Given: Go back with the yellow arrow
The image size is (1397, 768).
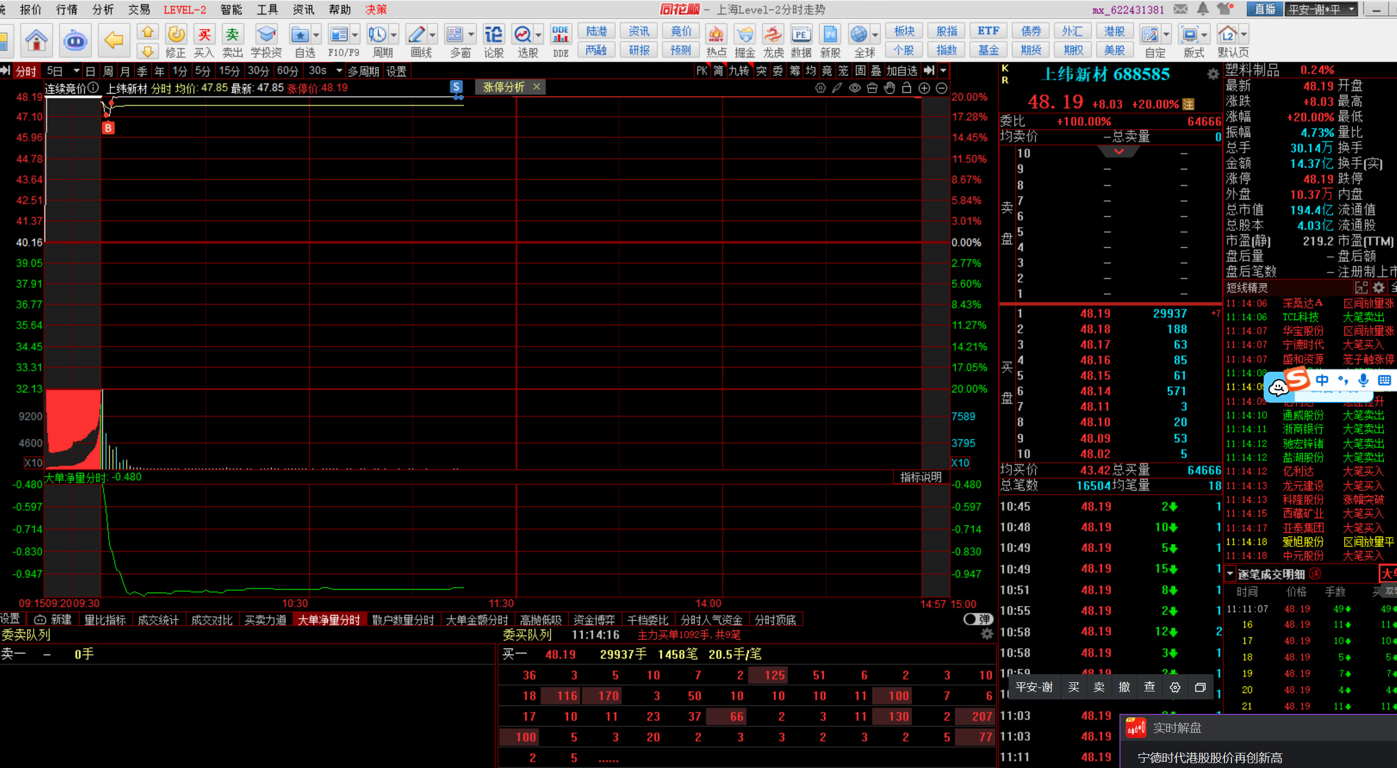Looking at the screenshot, I should click(x=114, y=41).
